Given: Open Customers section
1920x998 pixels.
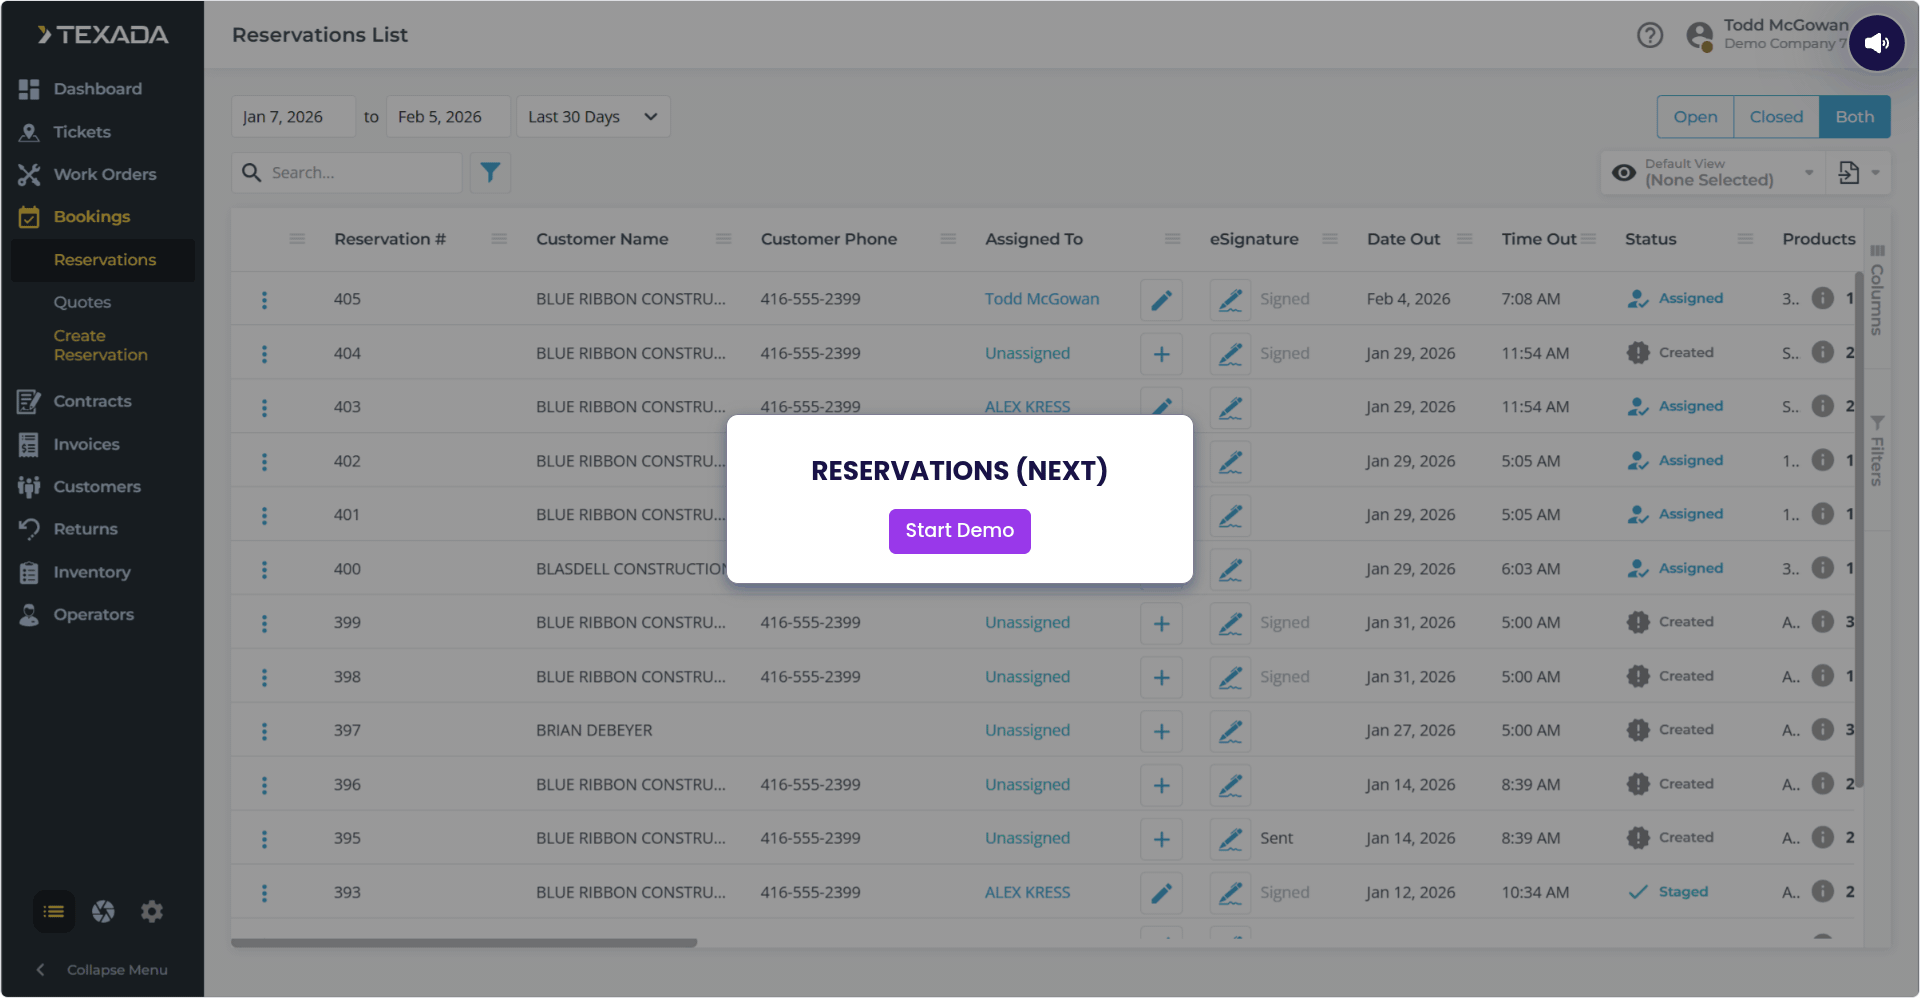Looking at the screenshot, I should 97,487.
